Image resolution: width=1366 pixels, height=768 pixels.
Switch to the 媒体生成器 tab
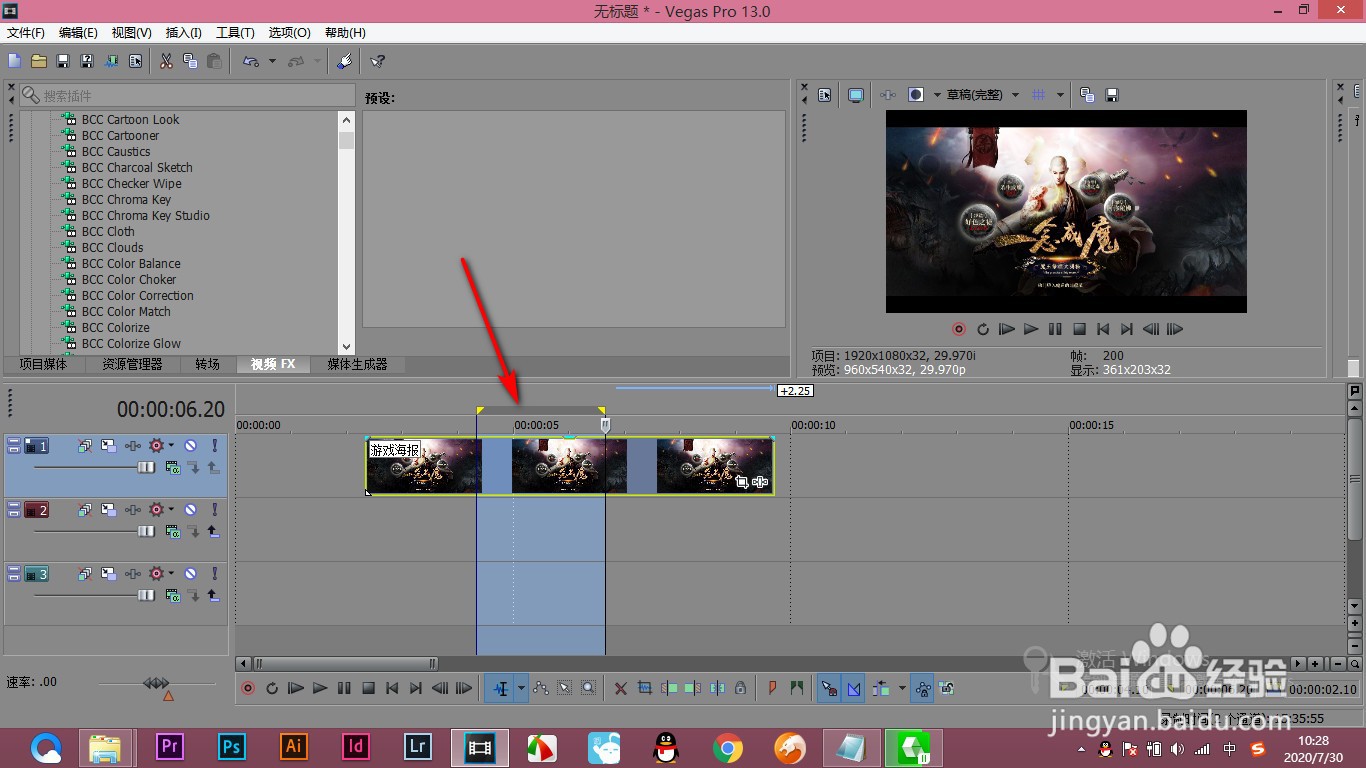[357, 364]
